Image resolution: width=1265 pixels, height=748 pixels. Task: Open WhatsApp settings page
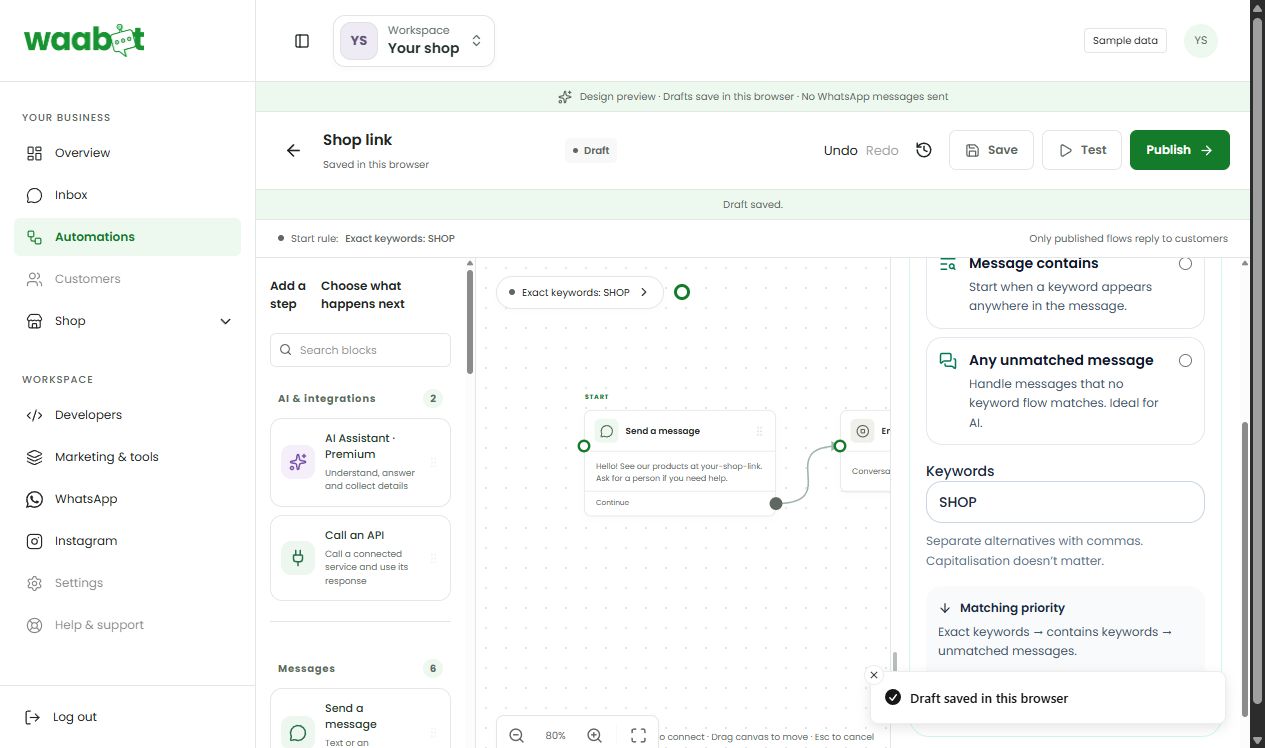127,499
